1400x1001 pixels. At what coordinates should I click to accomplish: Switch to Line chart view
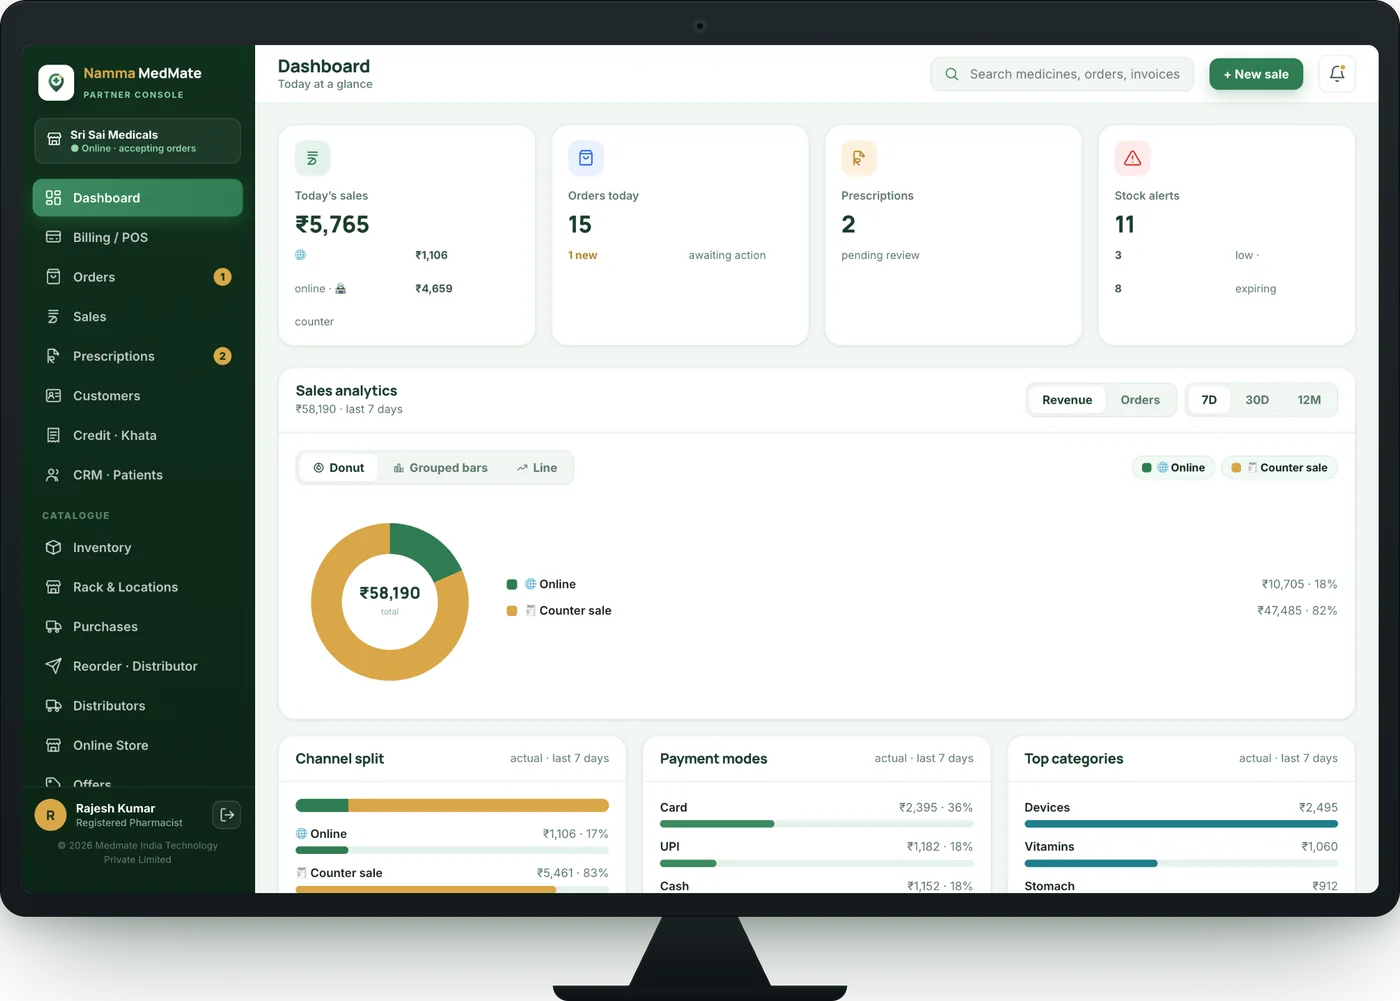pyautogui.click(x=537, y=468)
